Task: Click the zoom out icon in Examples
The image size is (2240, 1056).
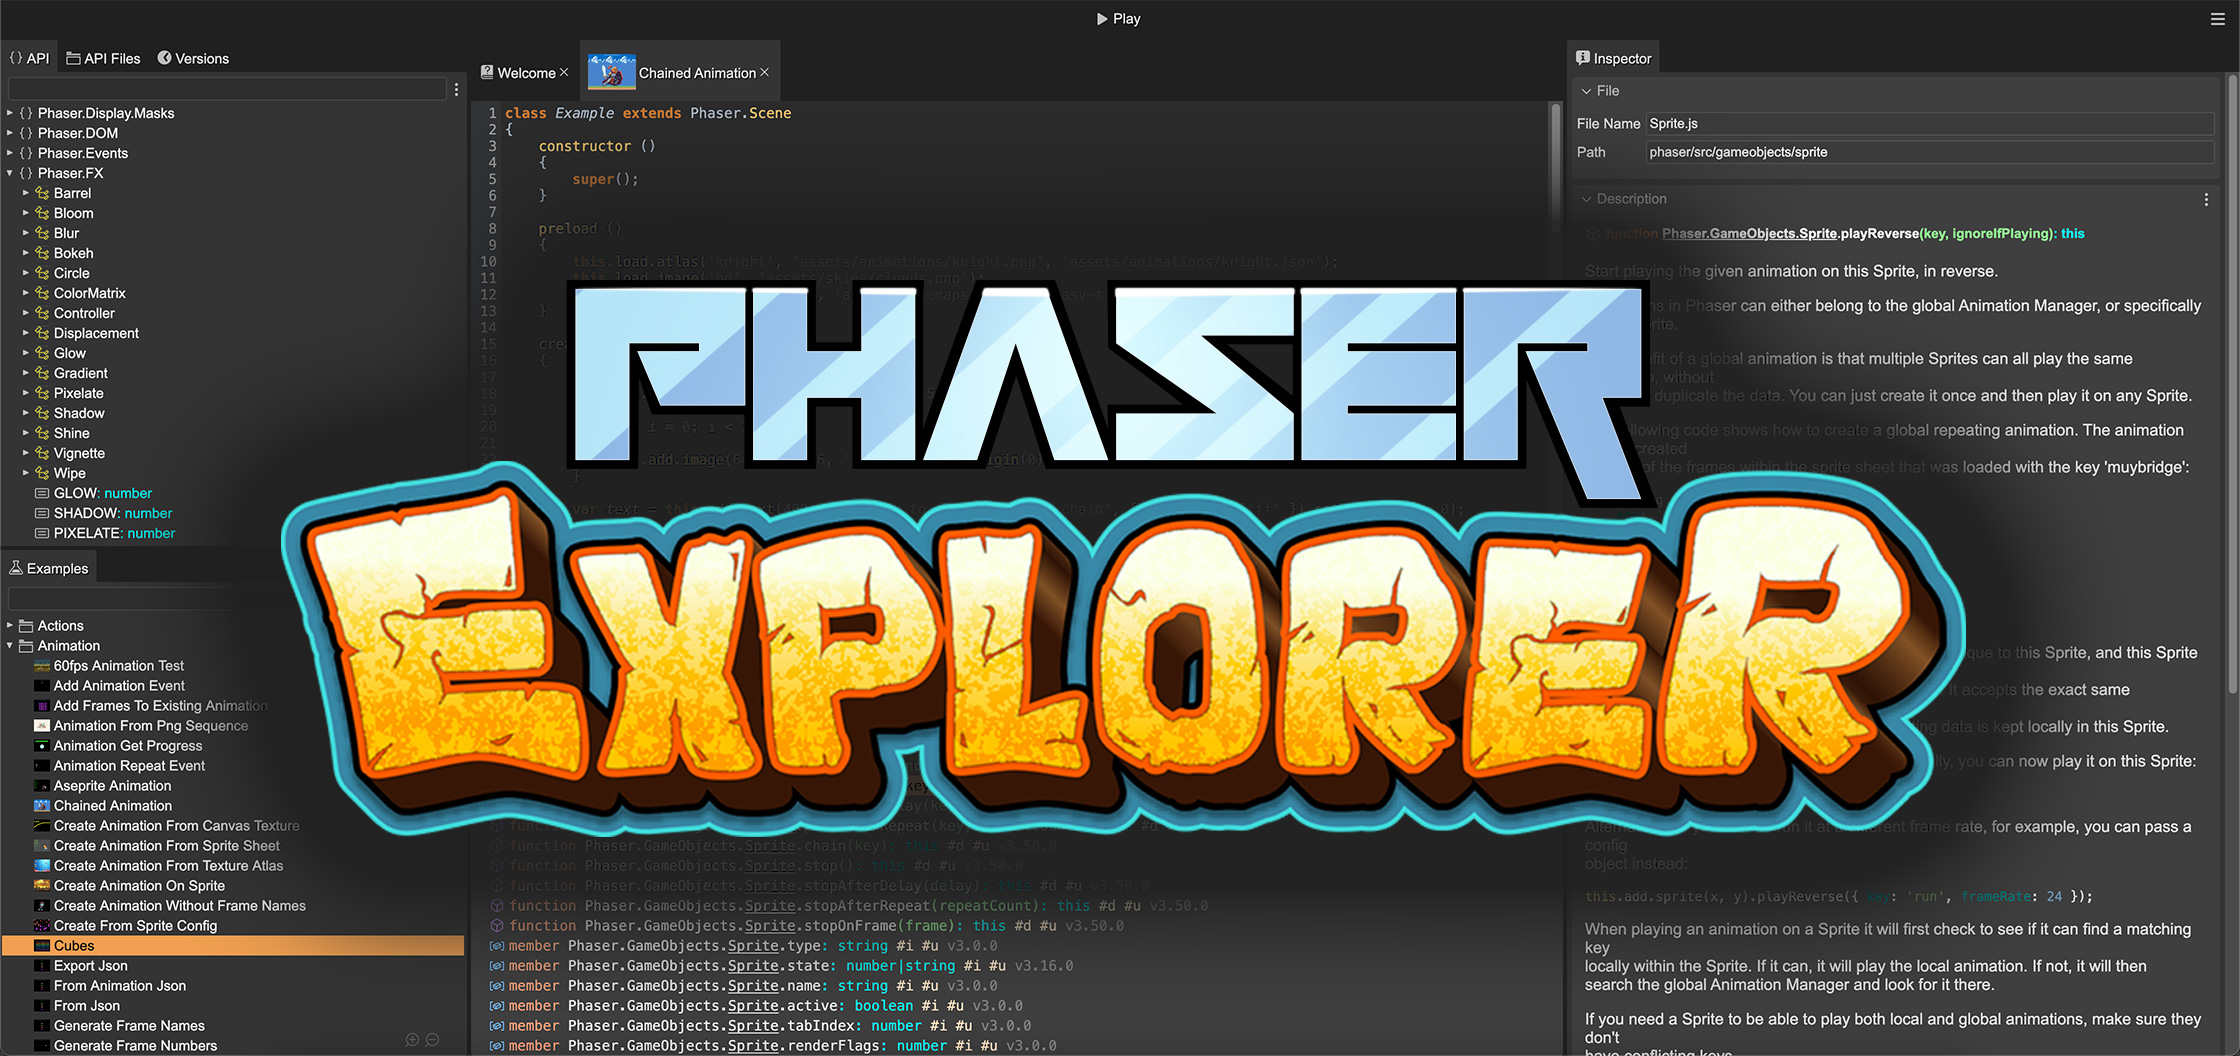Action: point(432,1040)
